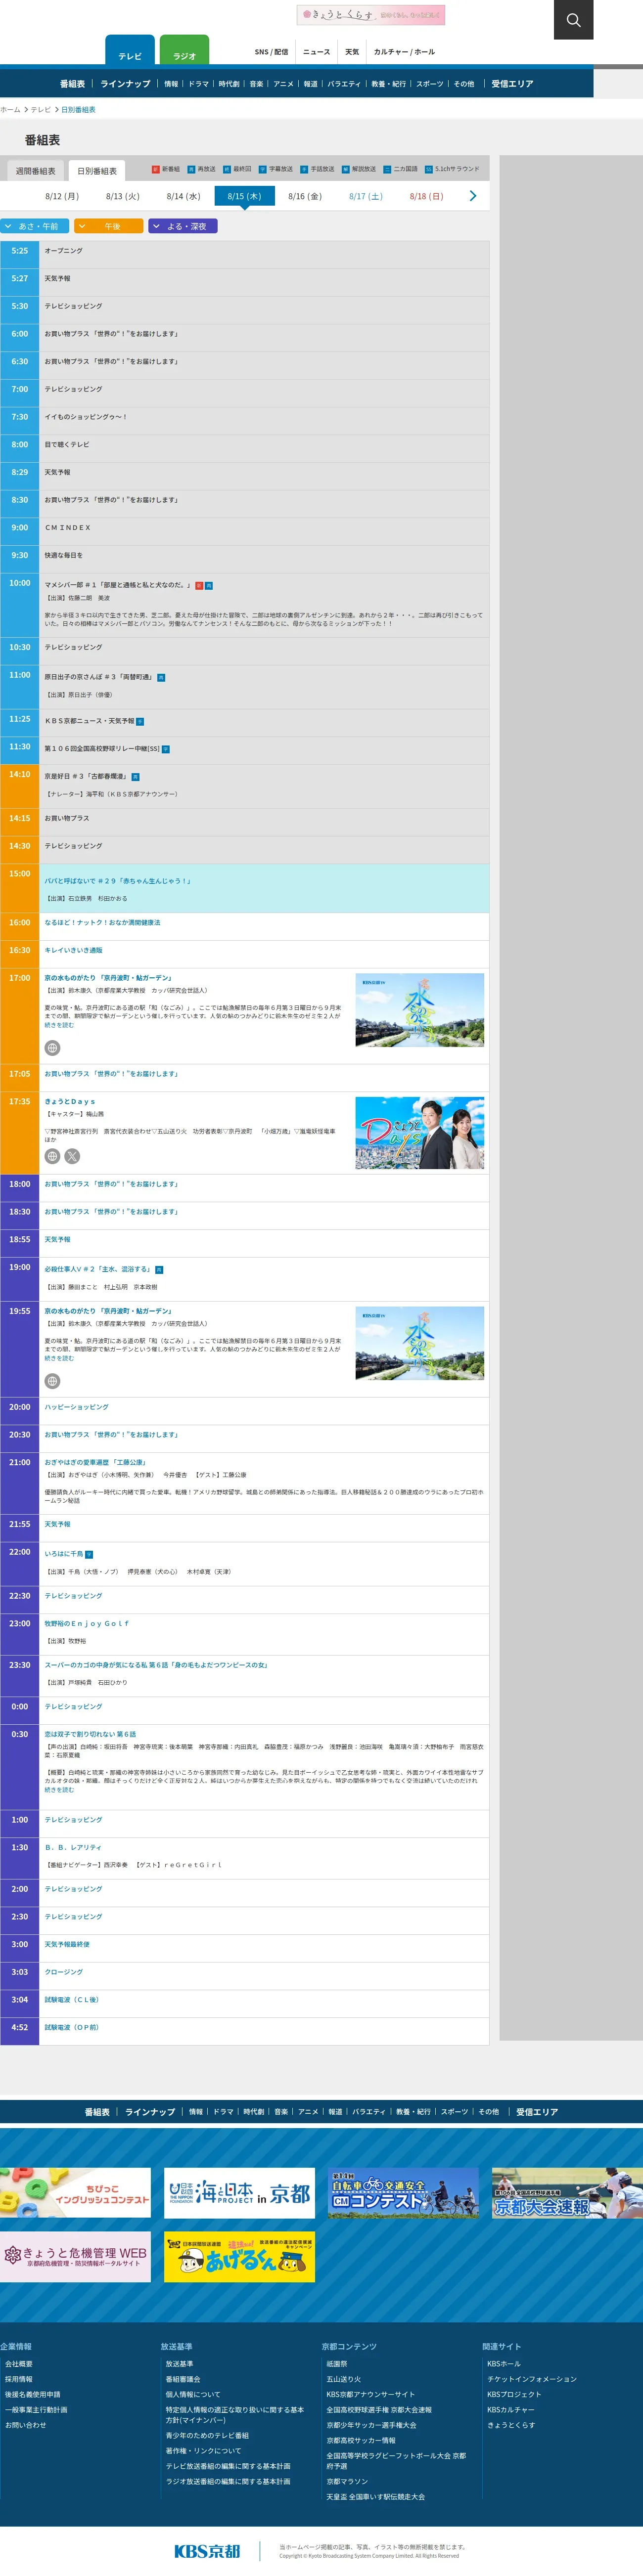643x2576 pixels.
Task: Open 五山送り火 footer link
Action: [344, 2379]
